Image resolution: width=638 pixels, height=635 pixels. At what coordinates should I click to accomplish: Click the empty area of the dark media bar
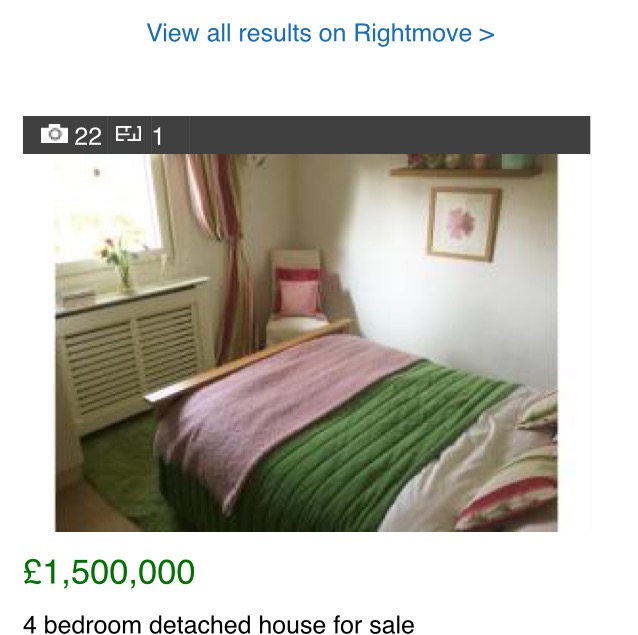pyautogui.click(x=389, y=135)
